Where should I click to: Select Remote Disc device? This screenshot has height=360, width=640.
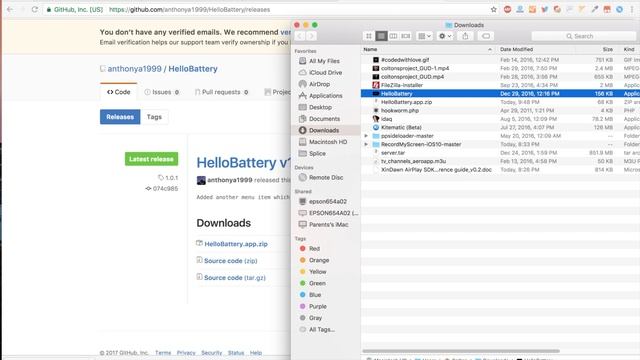pos(326,178)
